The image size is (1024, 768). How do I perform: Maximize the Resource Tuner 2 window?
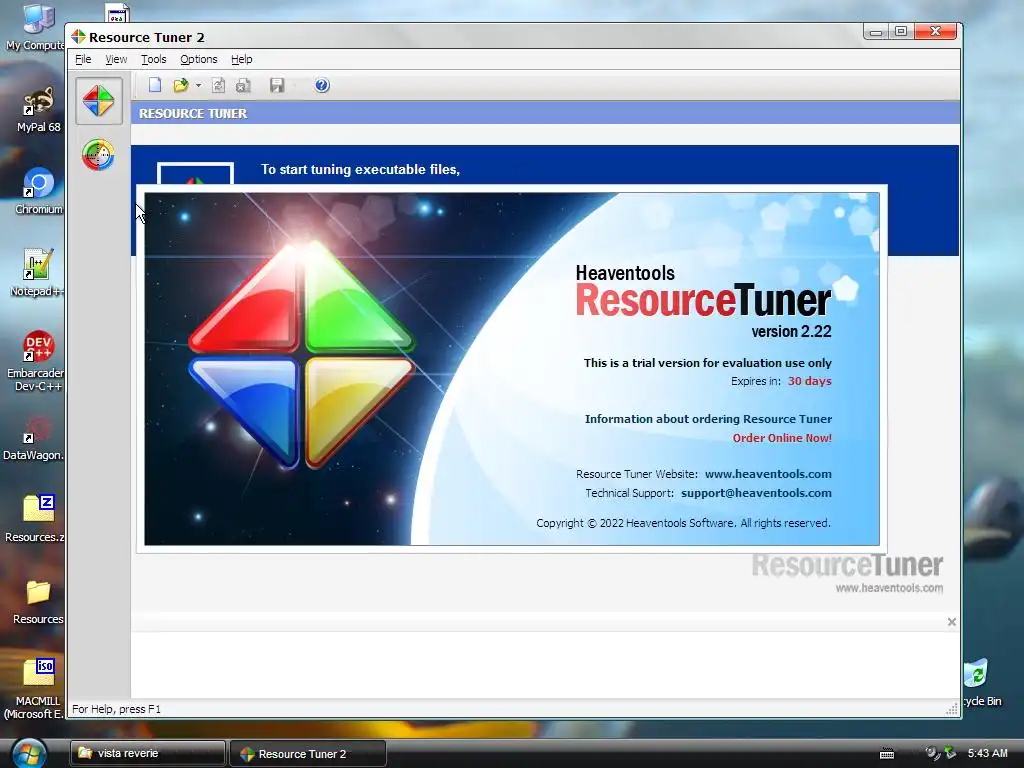pos(901,31)
